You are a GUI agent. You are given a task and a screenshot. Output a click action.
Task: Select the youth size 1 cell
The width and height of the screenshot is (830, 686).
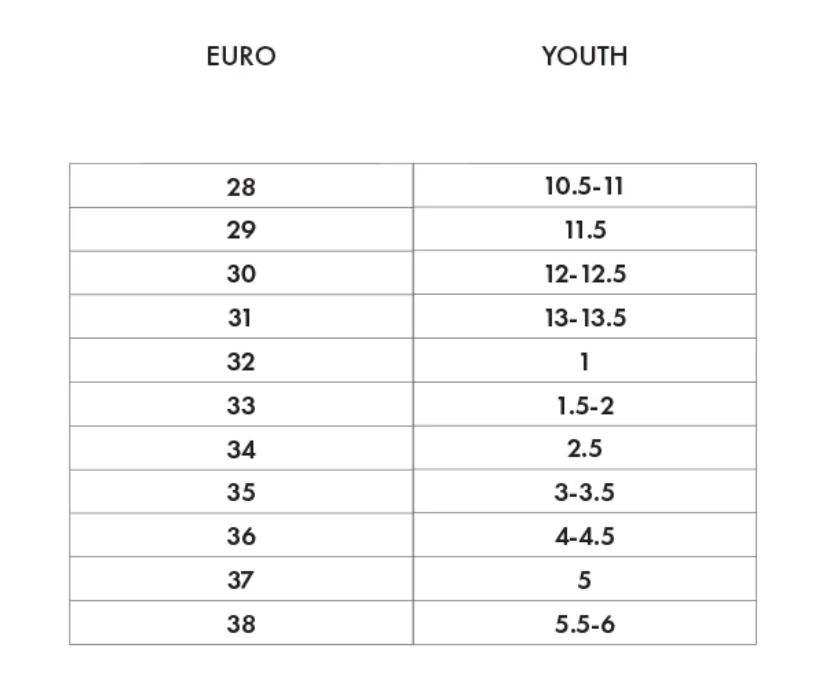point(585,361)
